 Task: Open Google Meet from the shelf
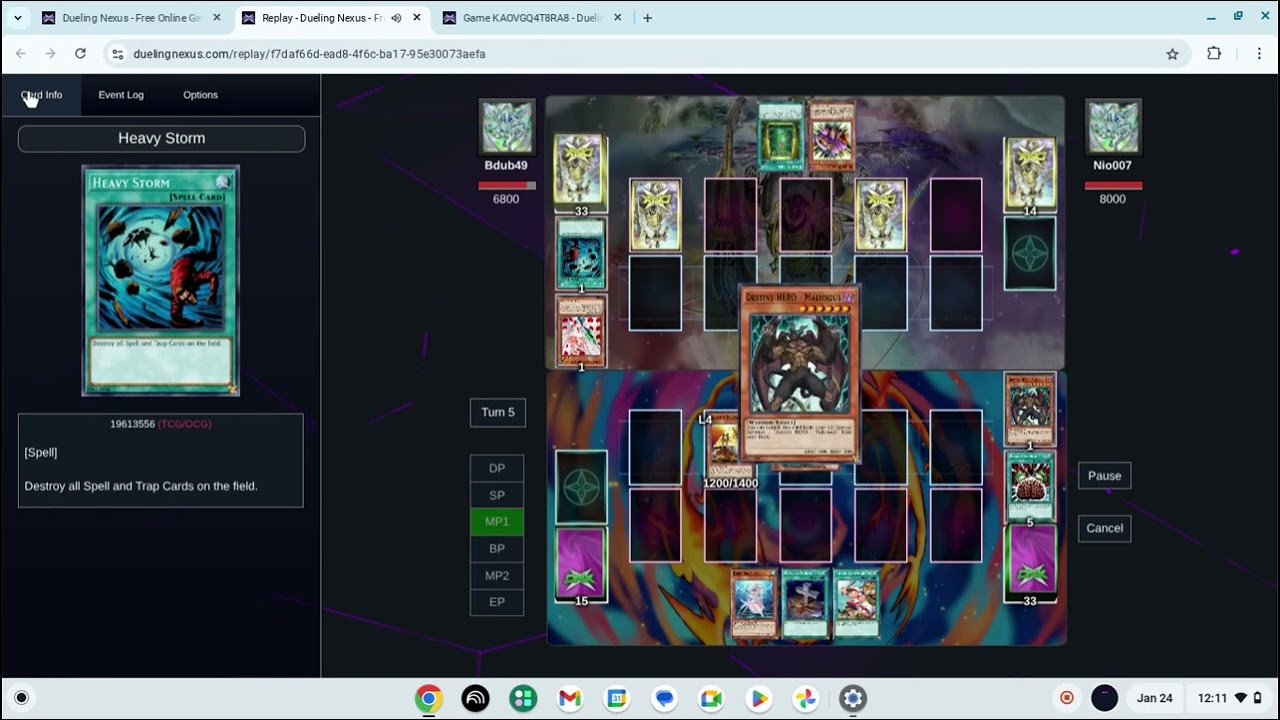click(x=711, y=698)
